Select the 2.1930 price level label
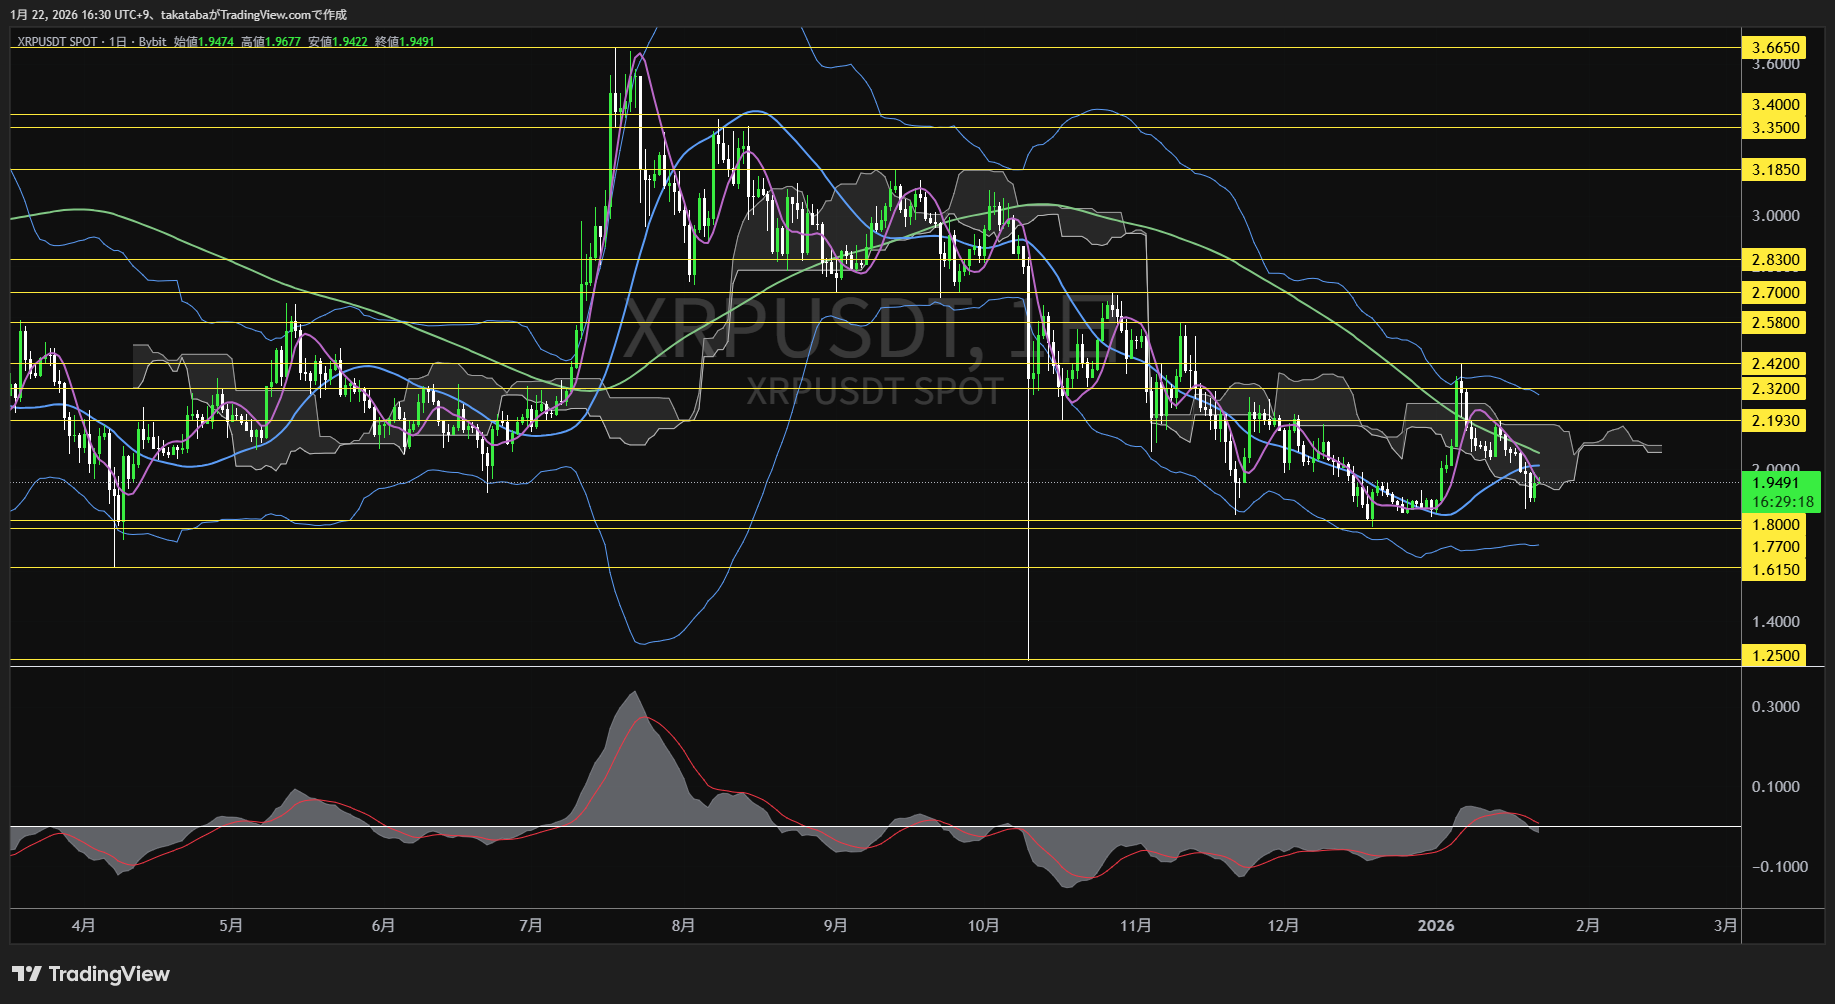Viewport: 1835px width, 1004px height. click(1776, 420)
